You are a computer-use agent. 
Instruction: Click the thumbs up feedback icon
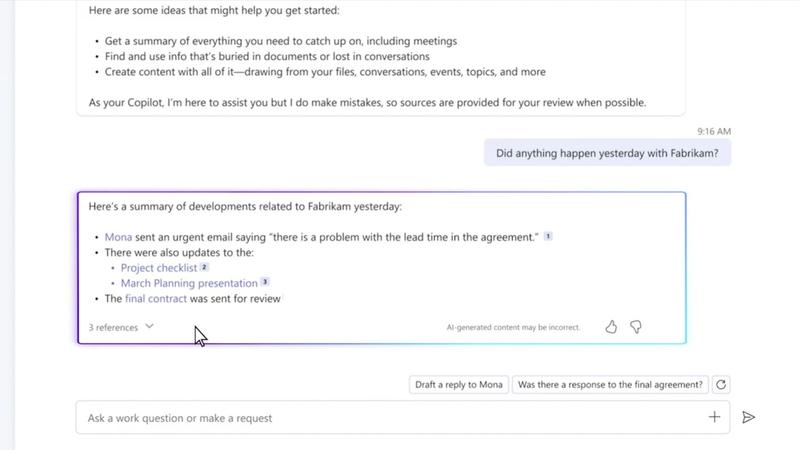[611, 327]
